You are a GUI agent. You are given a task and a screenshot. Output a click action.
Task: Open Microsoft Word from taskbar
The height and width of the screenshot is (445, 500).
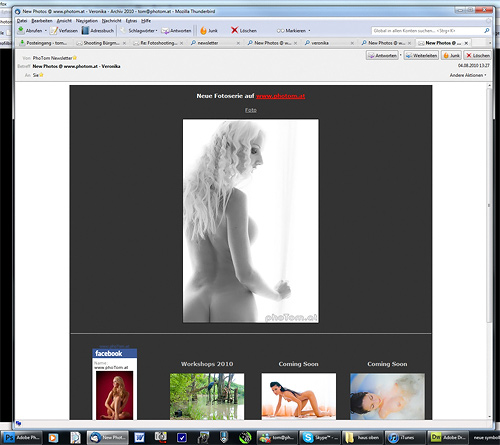coord(139,438)
